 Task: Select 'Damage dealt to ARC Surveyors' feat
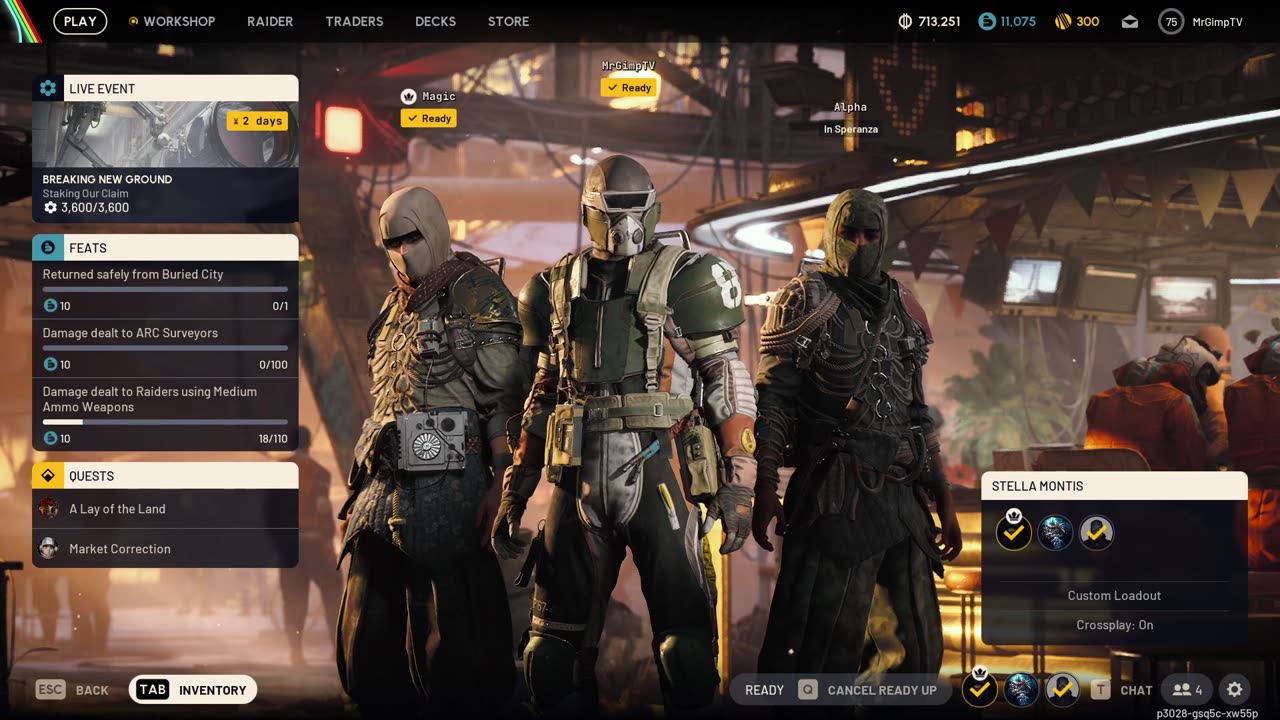[165, 348]
